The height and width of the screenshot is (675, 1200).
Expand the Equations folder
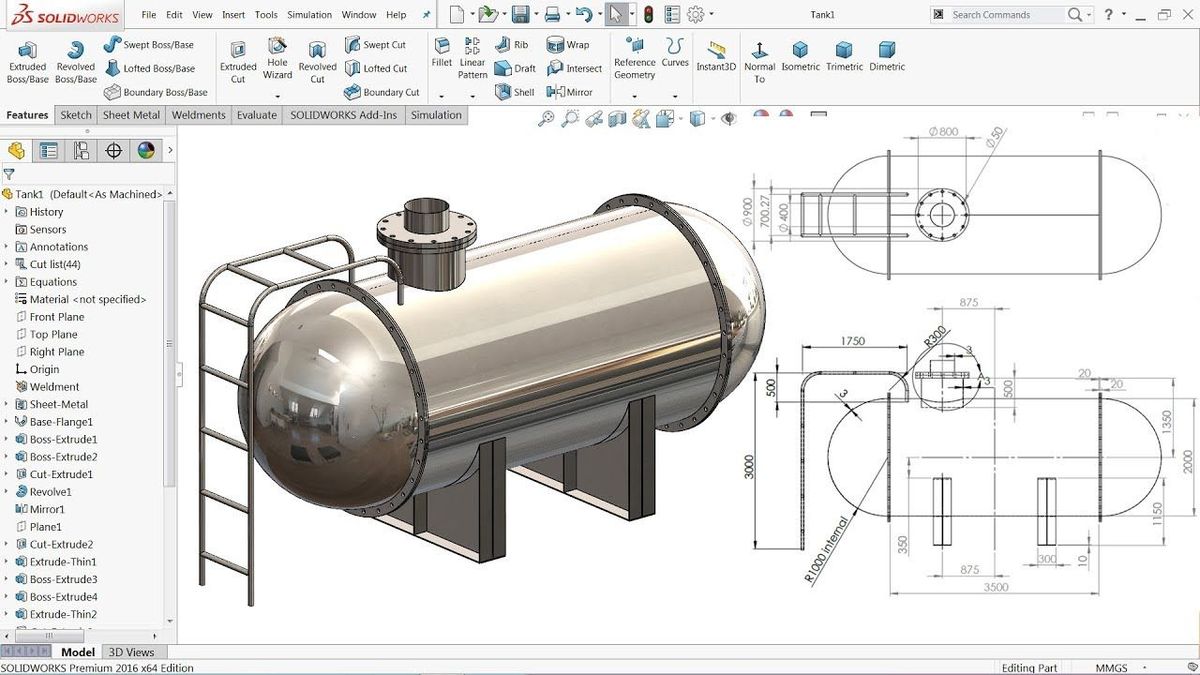click(x=7, y=282)
